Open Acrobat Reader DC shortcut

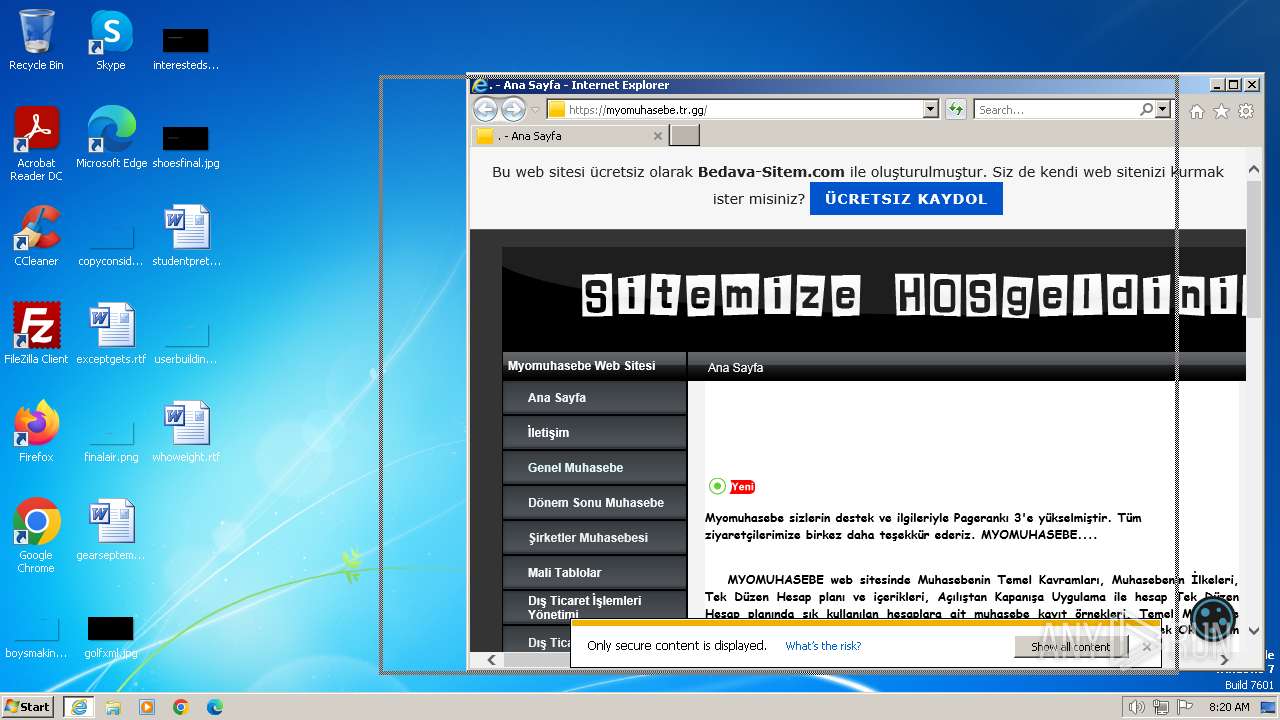coord(36,144)
